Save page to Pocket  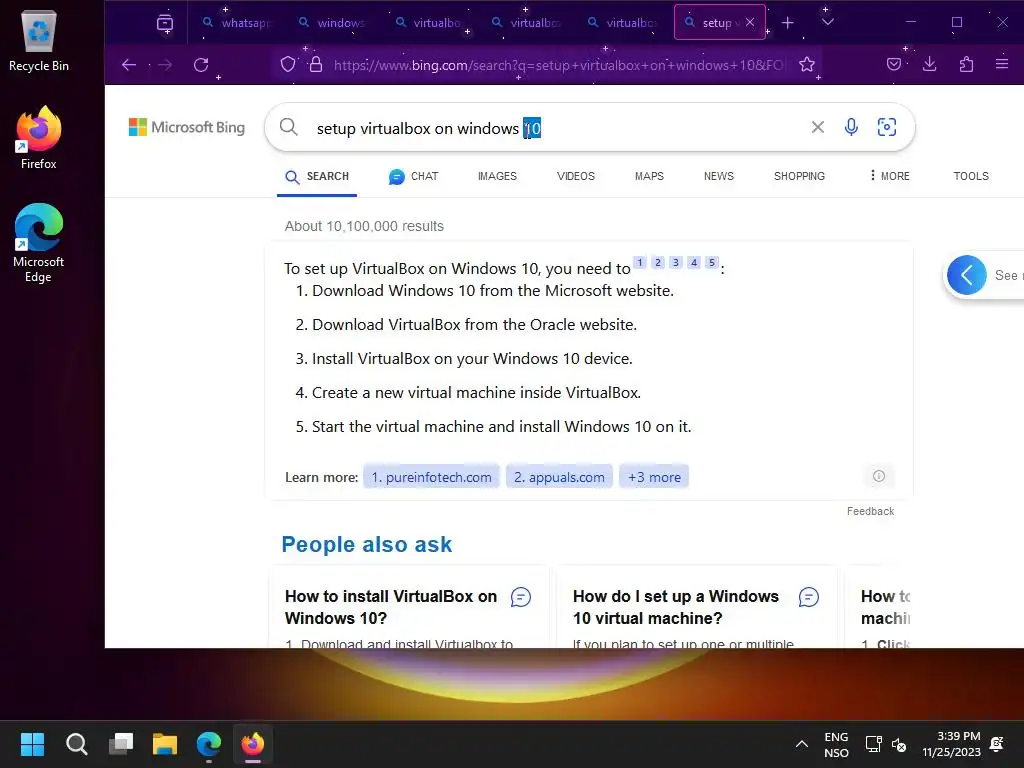click(x=894, y=64)
